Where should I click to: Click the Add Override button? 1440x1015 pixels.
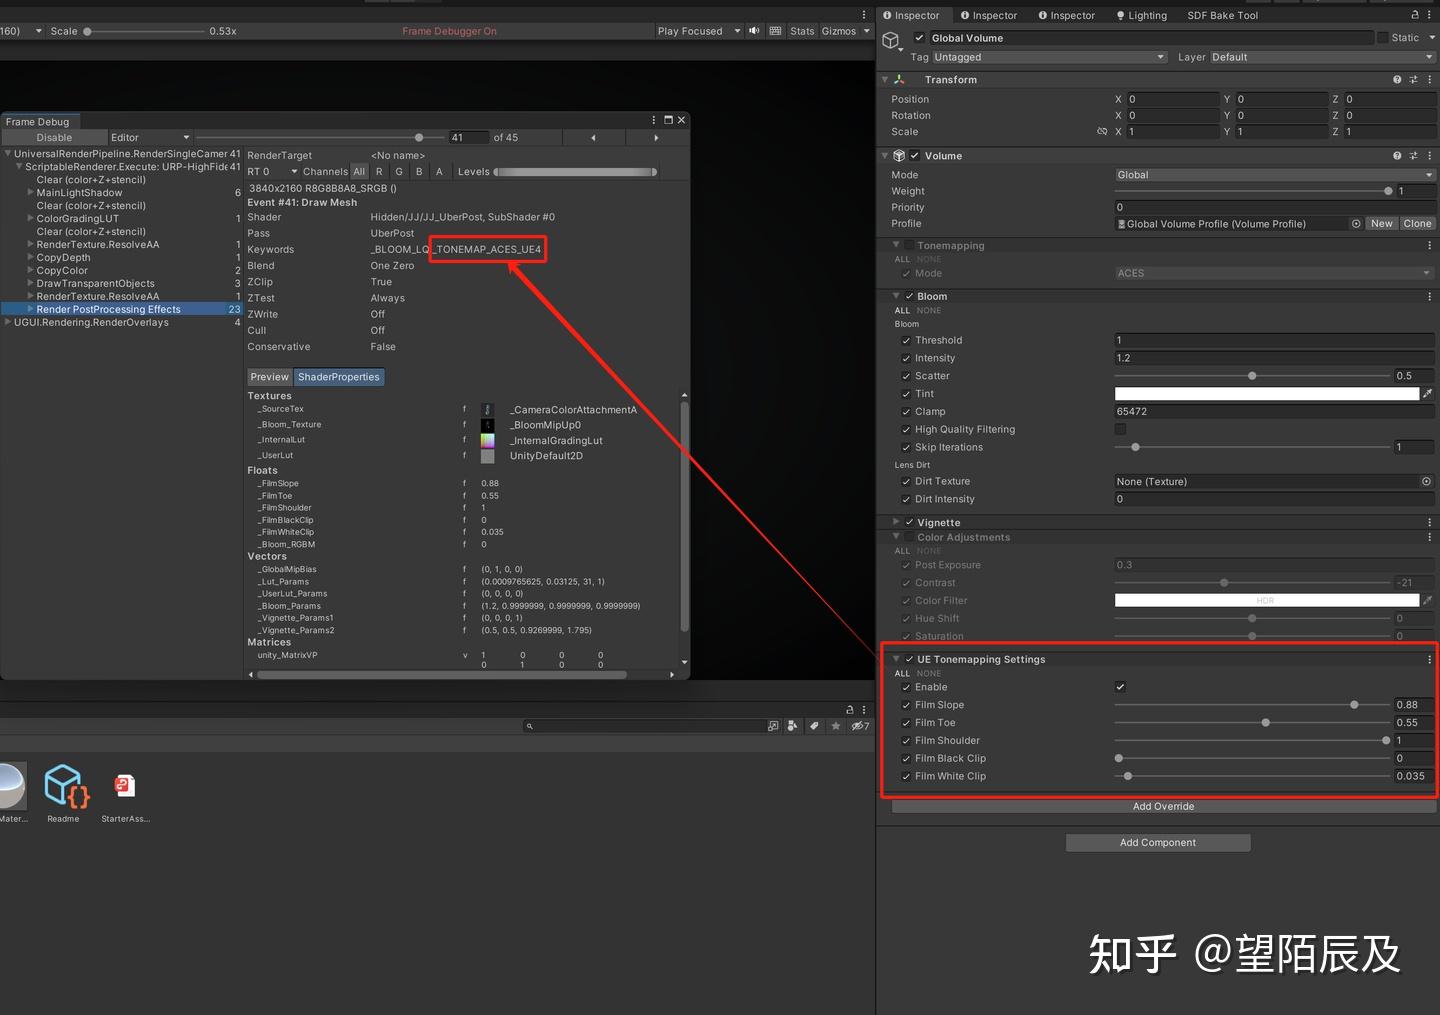1163,806
